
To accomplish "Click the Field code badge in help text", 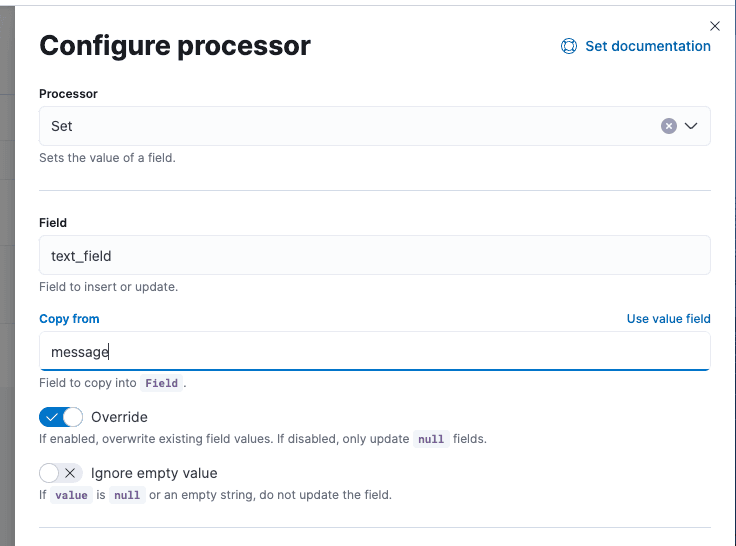I will coord(161,383).
